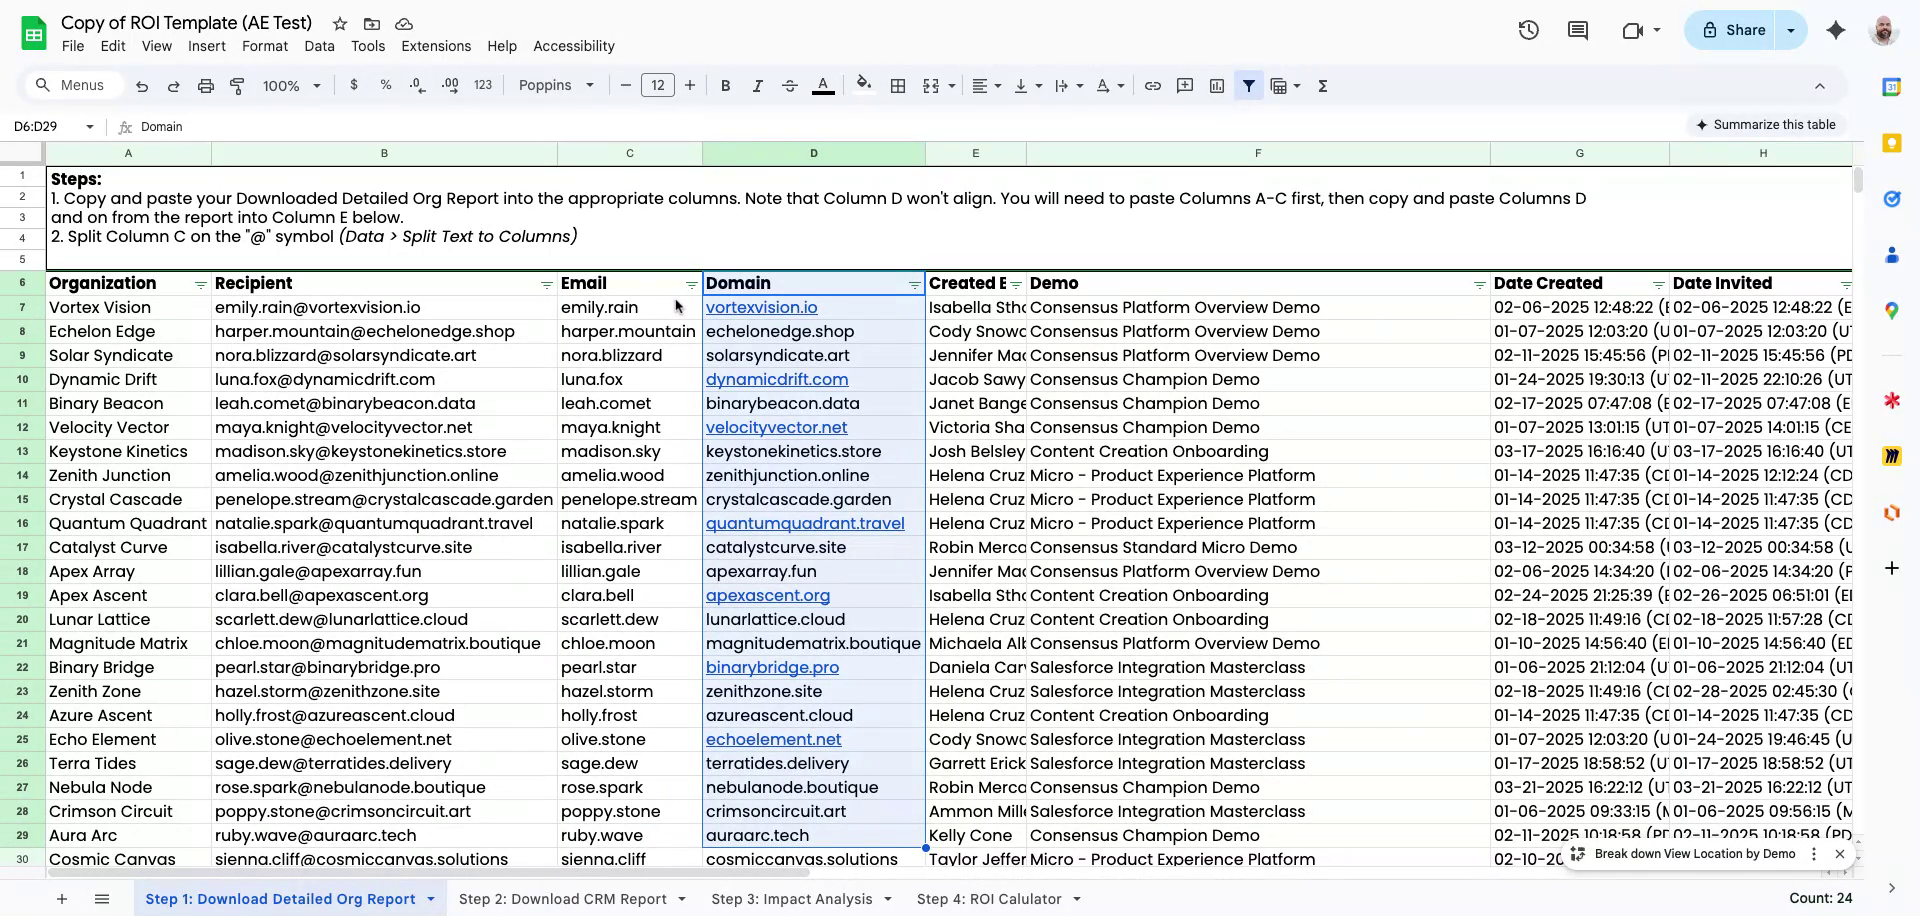Insert a link using the toolbar
This screenshot has height=916, width=1920.
click(x=1152, y=85)
